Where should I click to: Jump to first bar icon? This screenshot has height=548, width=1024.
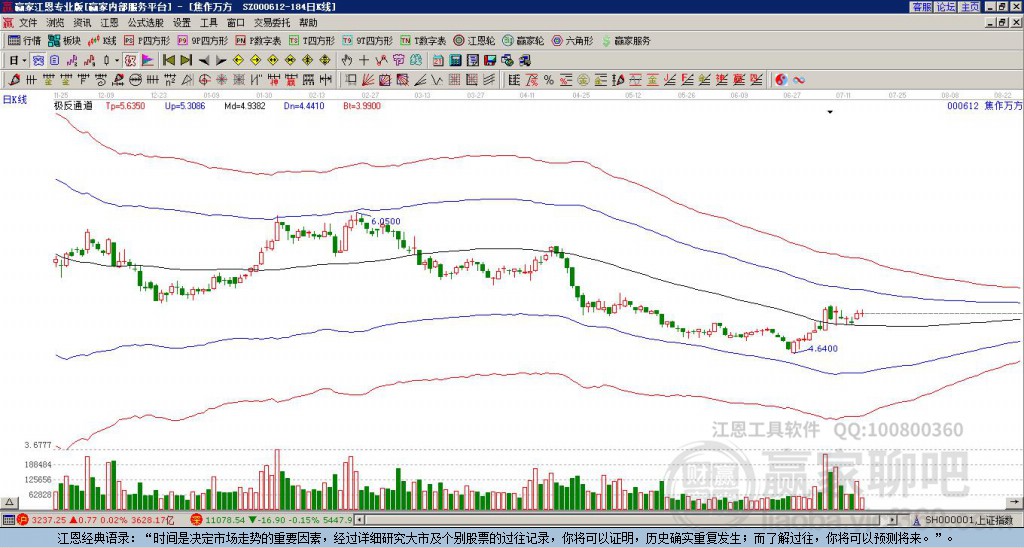169,61
